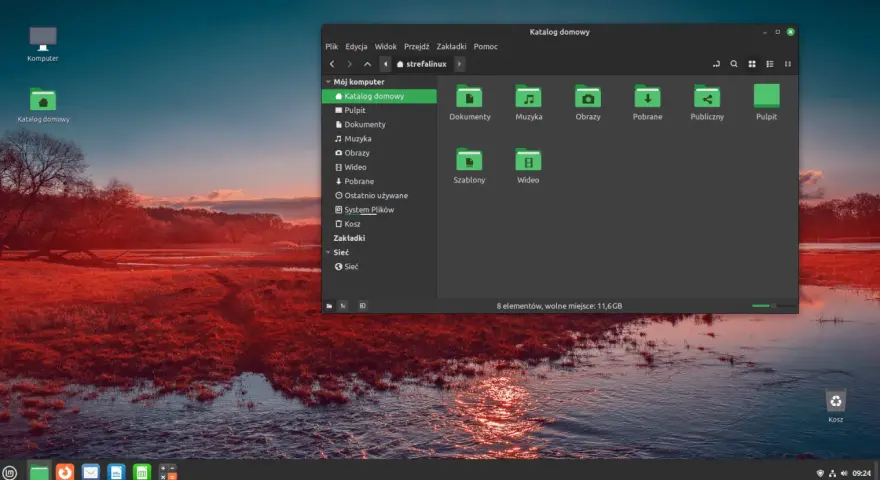880x480 pixels.
Task: Select Wideo in the sidebar
Action: pyautogui.click(x=379, y=167)
